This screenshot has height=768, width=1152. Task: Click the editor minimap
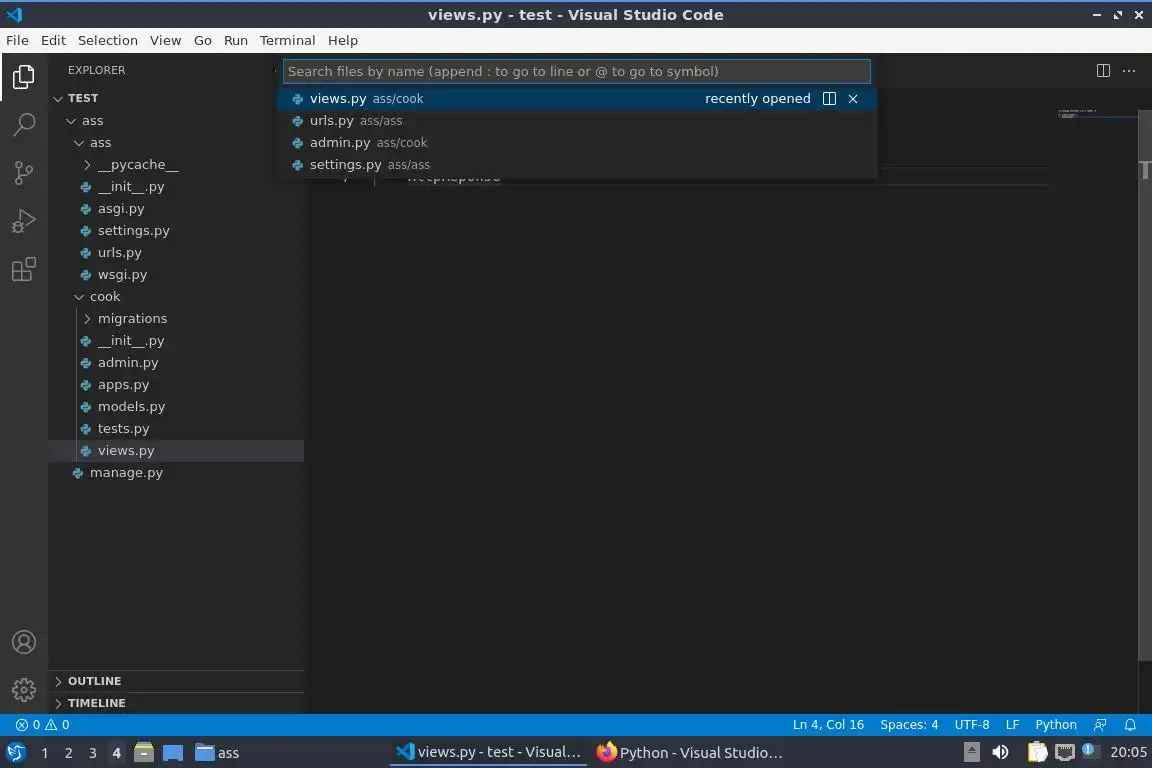click(1097, 115)
